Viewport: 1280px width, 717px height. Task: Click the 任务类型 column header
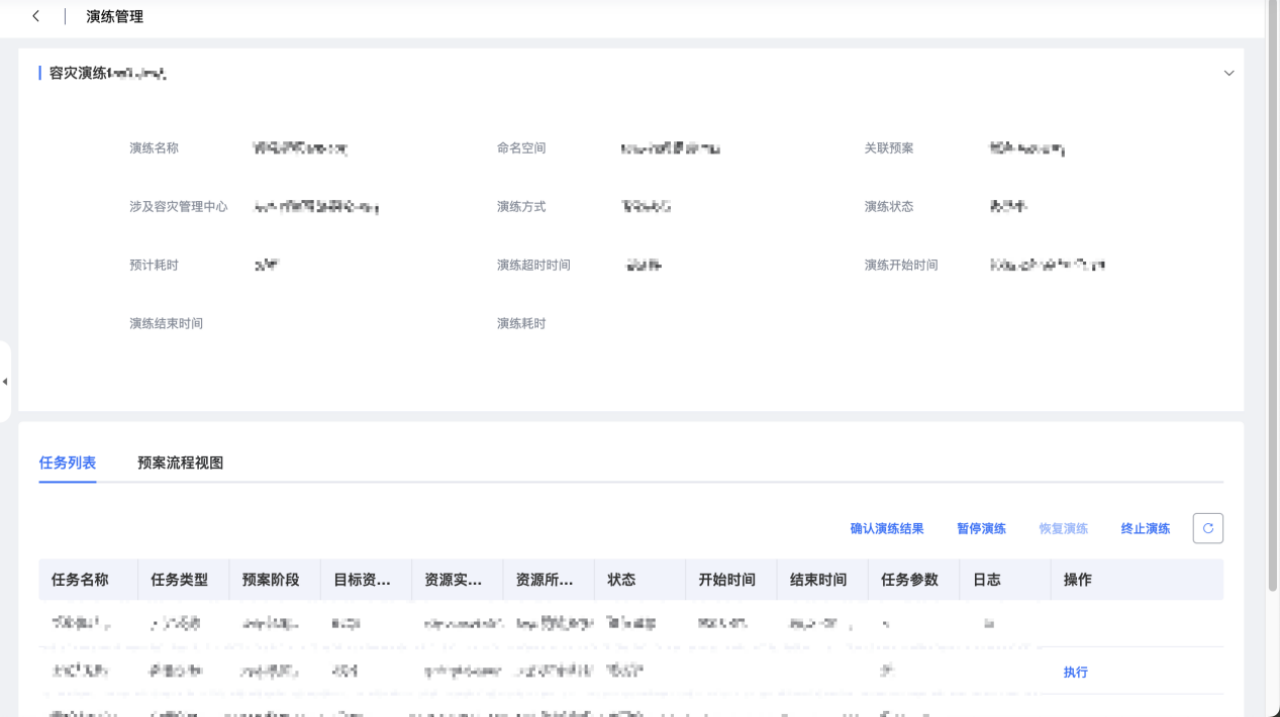click(179, 580)
